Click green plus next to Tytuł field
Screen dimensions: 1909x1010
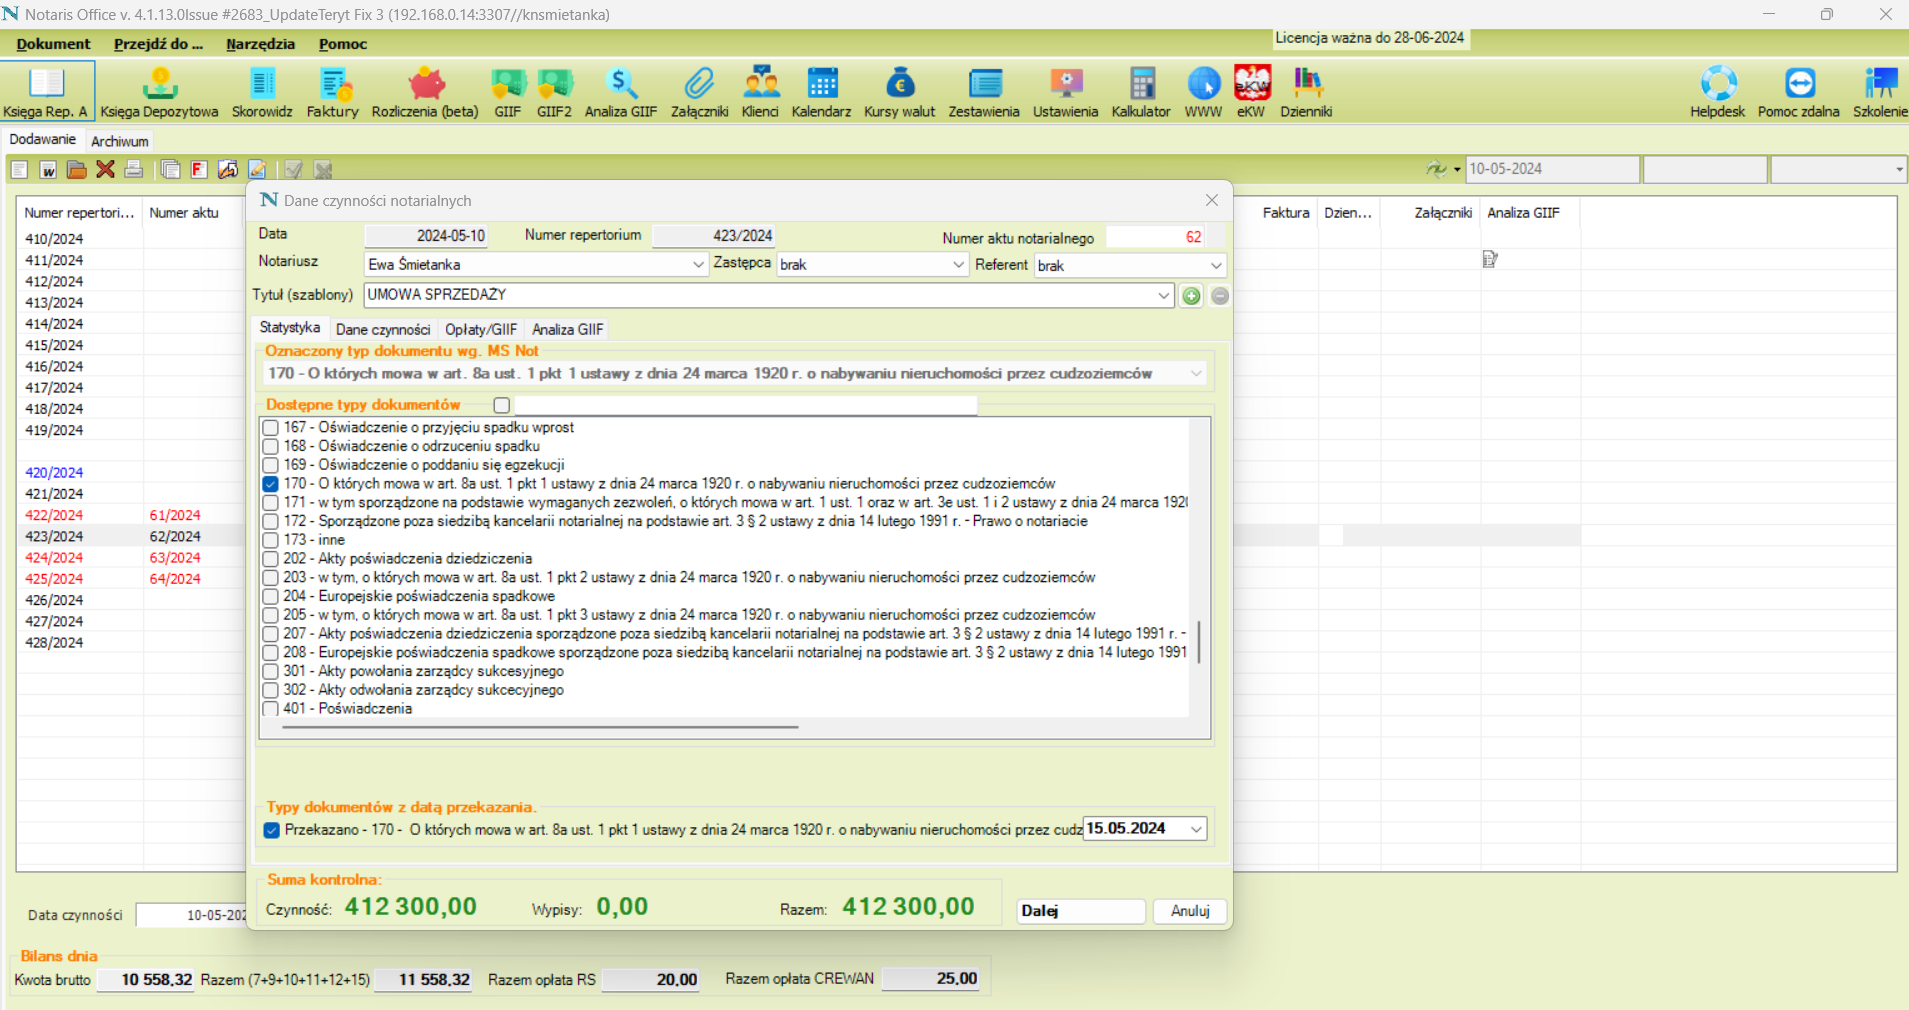point(1191,296)
